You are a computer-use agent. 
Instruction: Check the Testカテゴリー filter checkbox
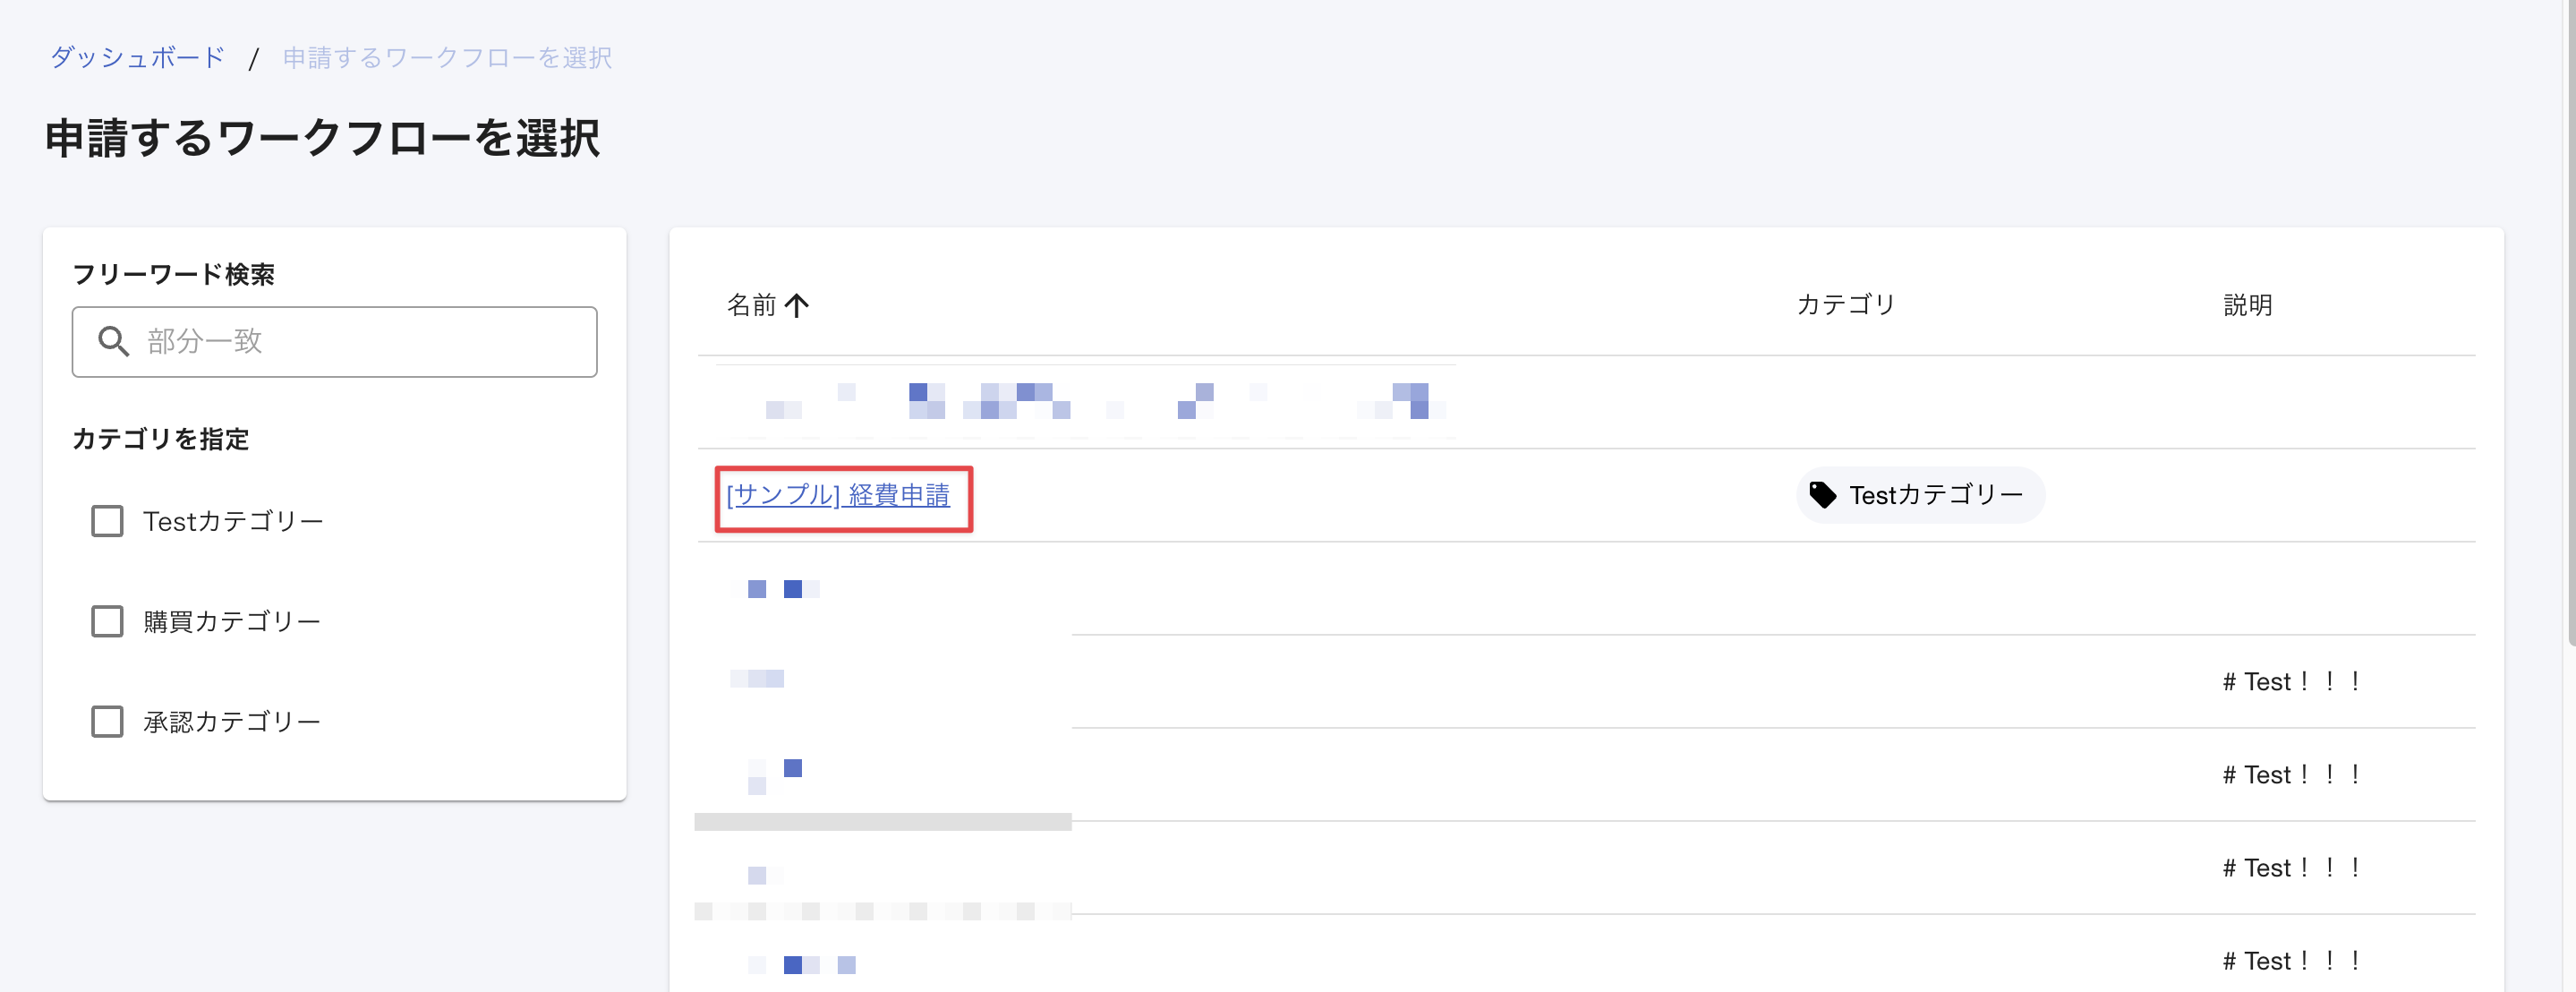point(107,521)
